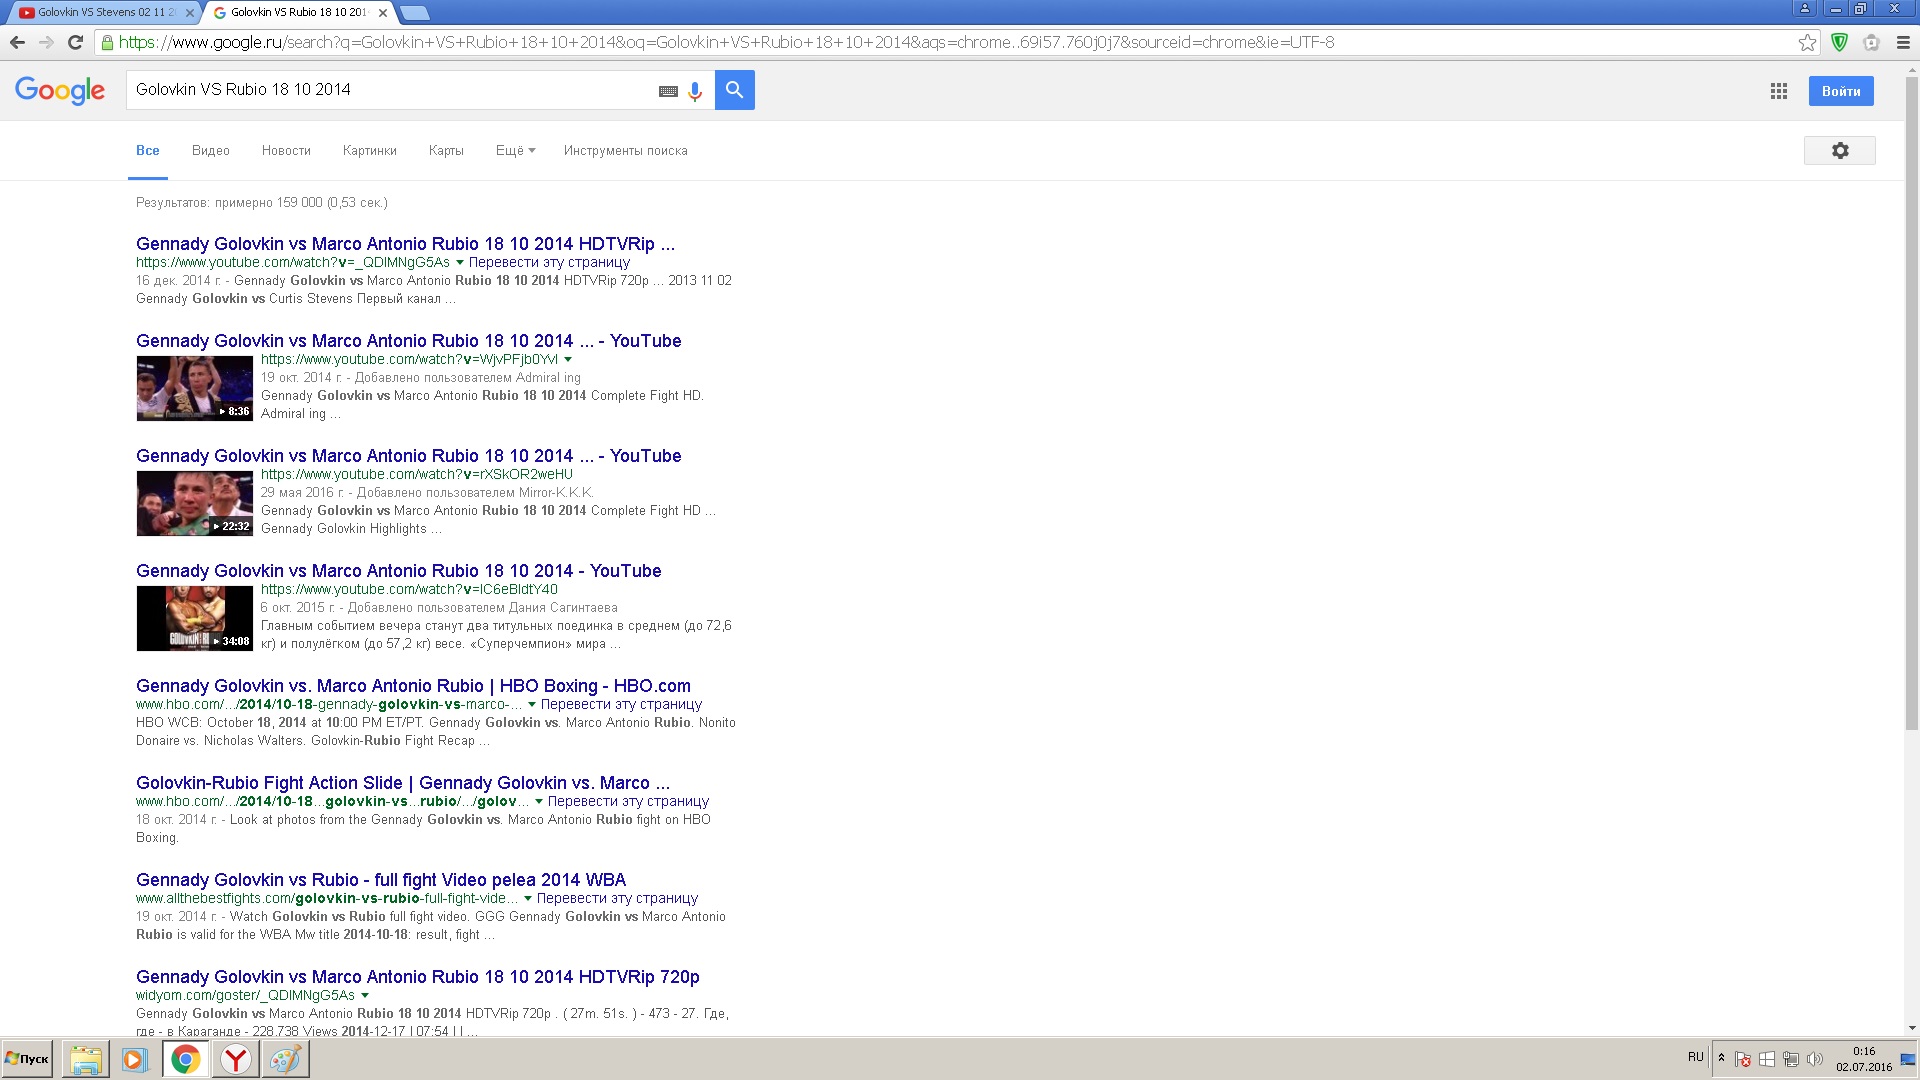Screen dimensions: 1920x1080
Task: Click the Google logo
Action: [x=60, y=90]
